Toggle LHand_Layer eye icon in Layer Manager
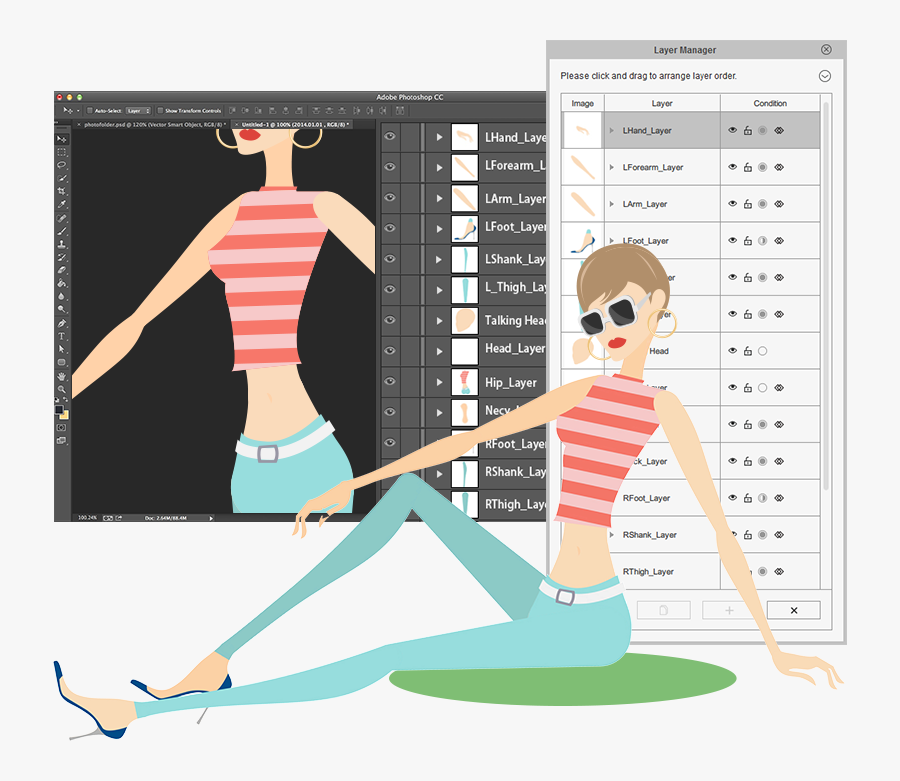The image size is (900, 781). pos(732,130)
